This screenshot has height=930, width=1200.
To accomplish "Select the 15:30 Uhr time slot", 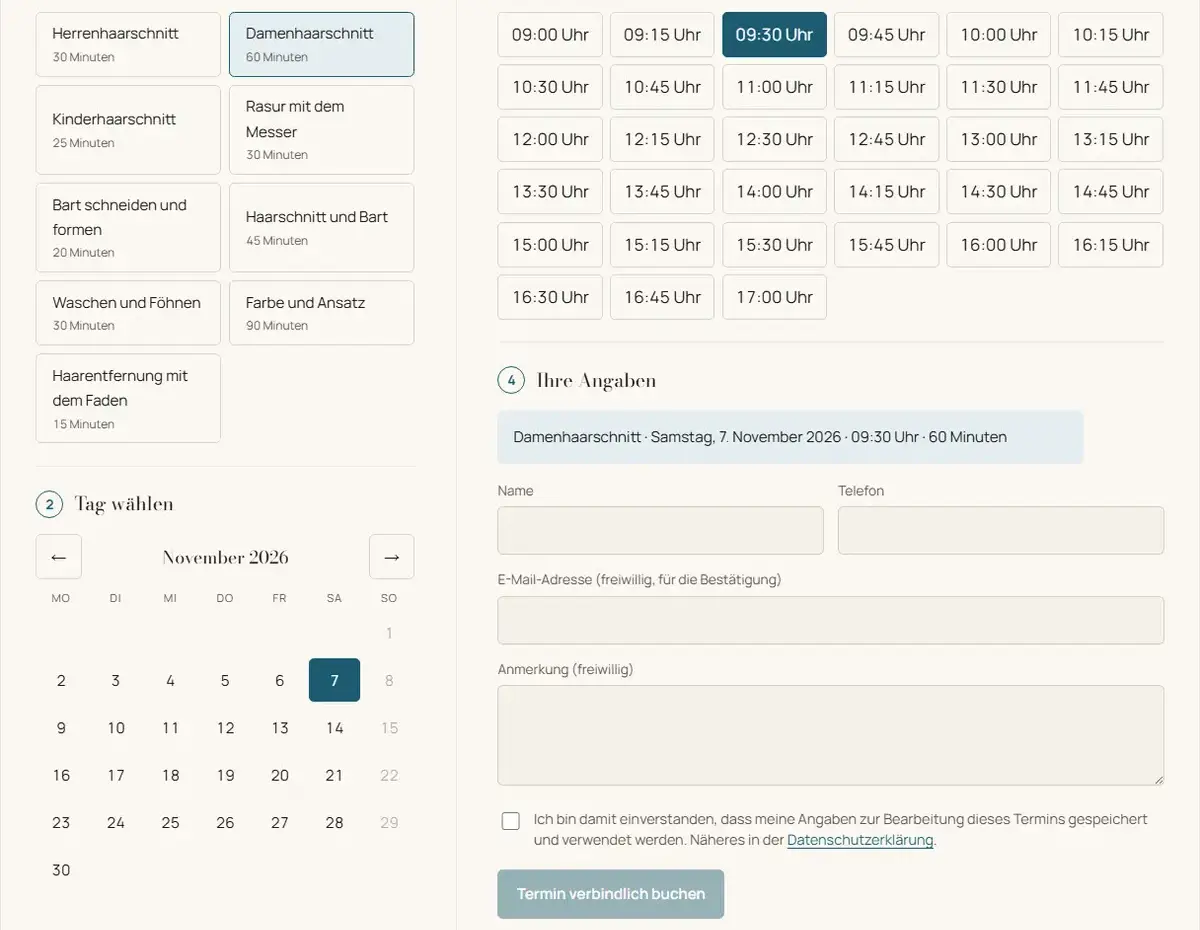I will [x=774, y=245].
